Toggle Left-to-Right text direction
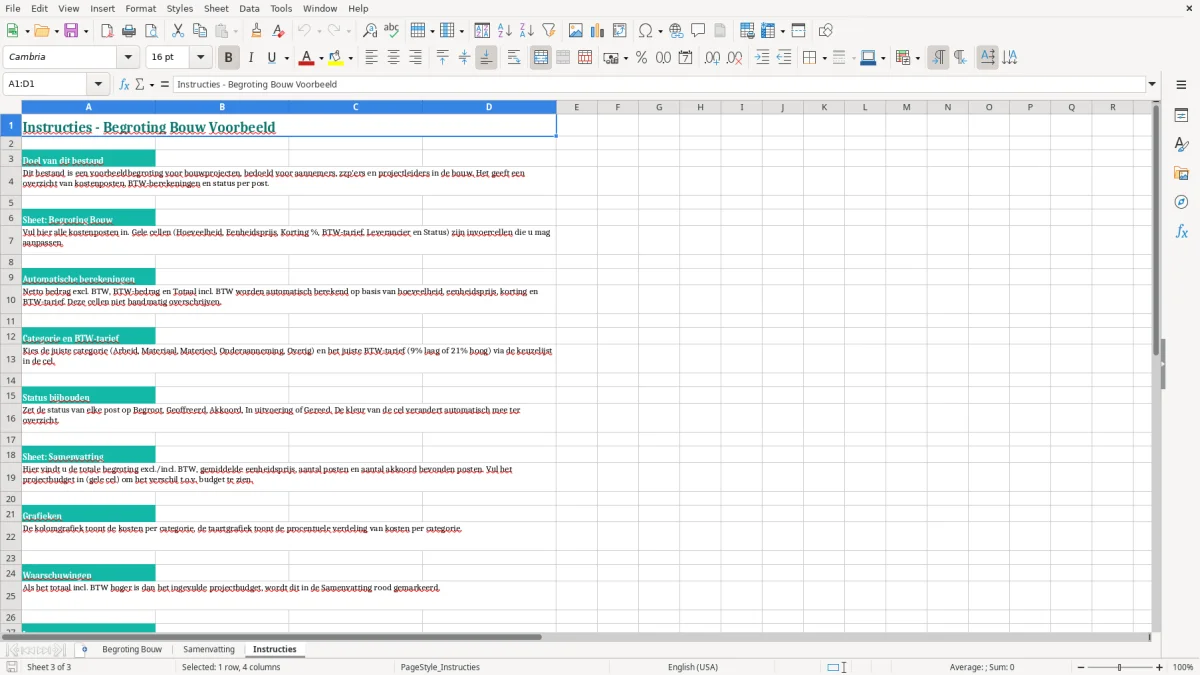 [x=938, y=58]
